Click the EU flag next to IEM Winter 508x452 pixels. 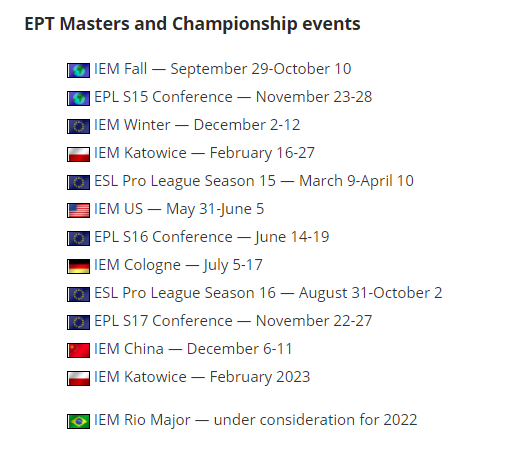click(78, 126)
